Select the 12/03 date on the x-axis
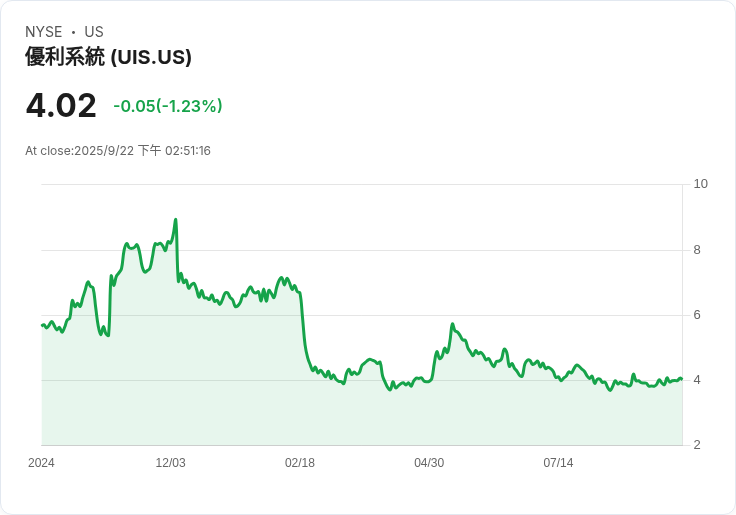This screenshot has width=736, height=515. pos(170,463)
